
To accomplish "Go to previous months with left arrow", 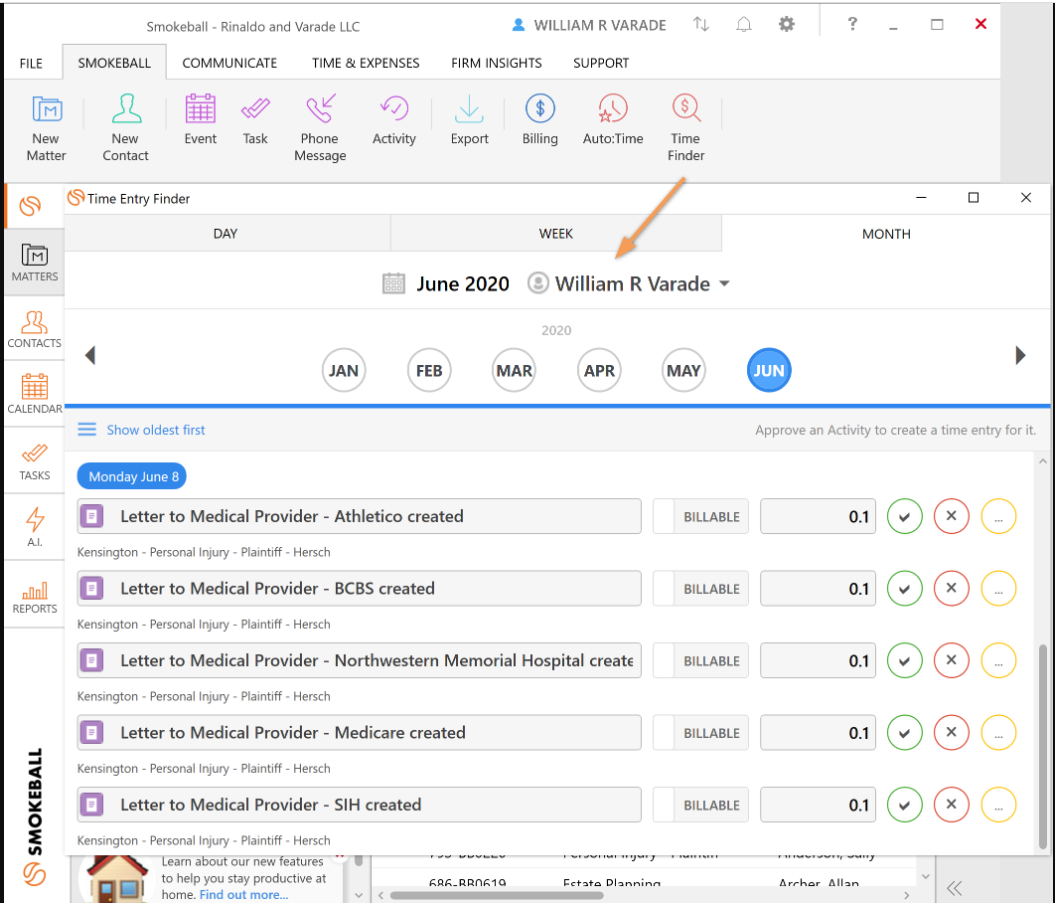I will pyautogui.click(x=90, y=355).
